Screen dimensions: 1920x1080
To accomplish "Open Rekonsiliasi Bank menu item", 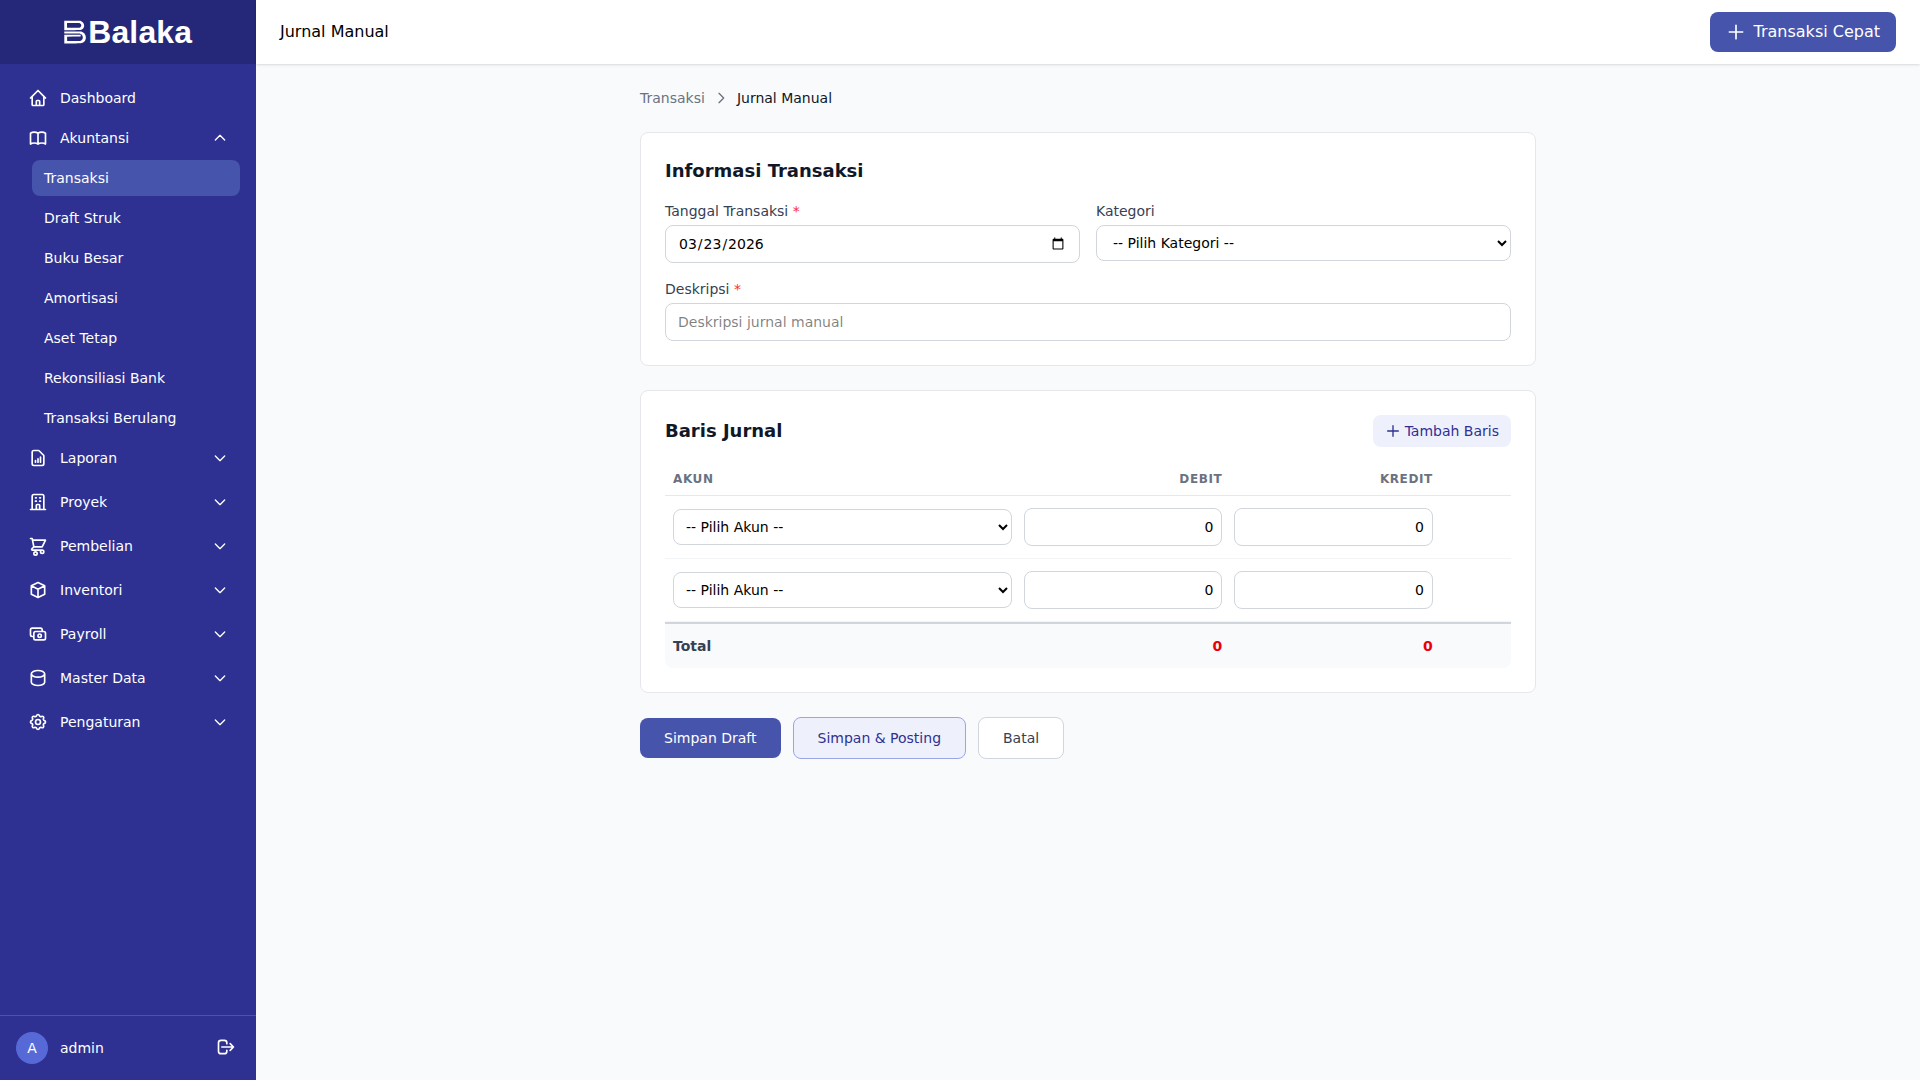I will coord(104,378).
